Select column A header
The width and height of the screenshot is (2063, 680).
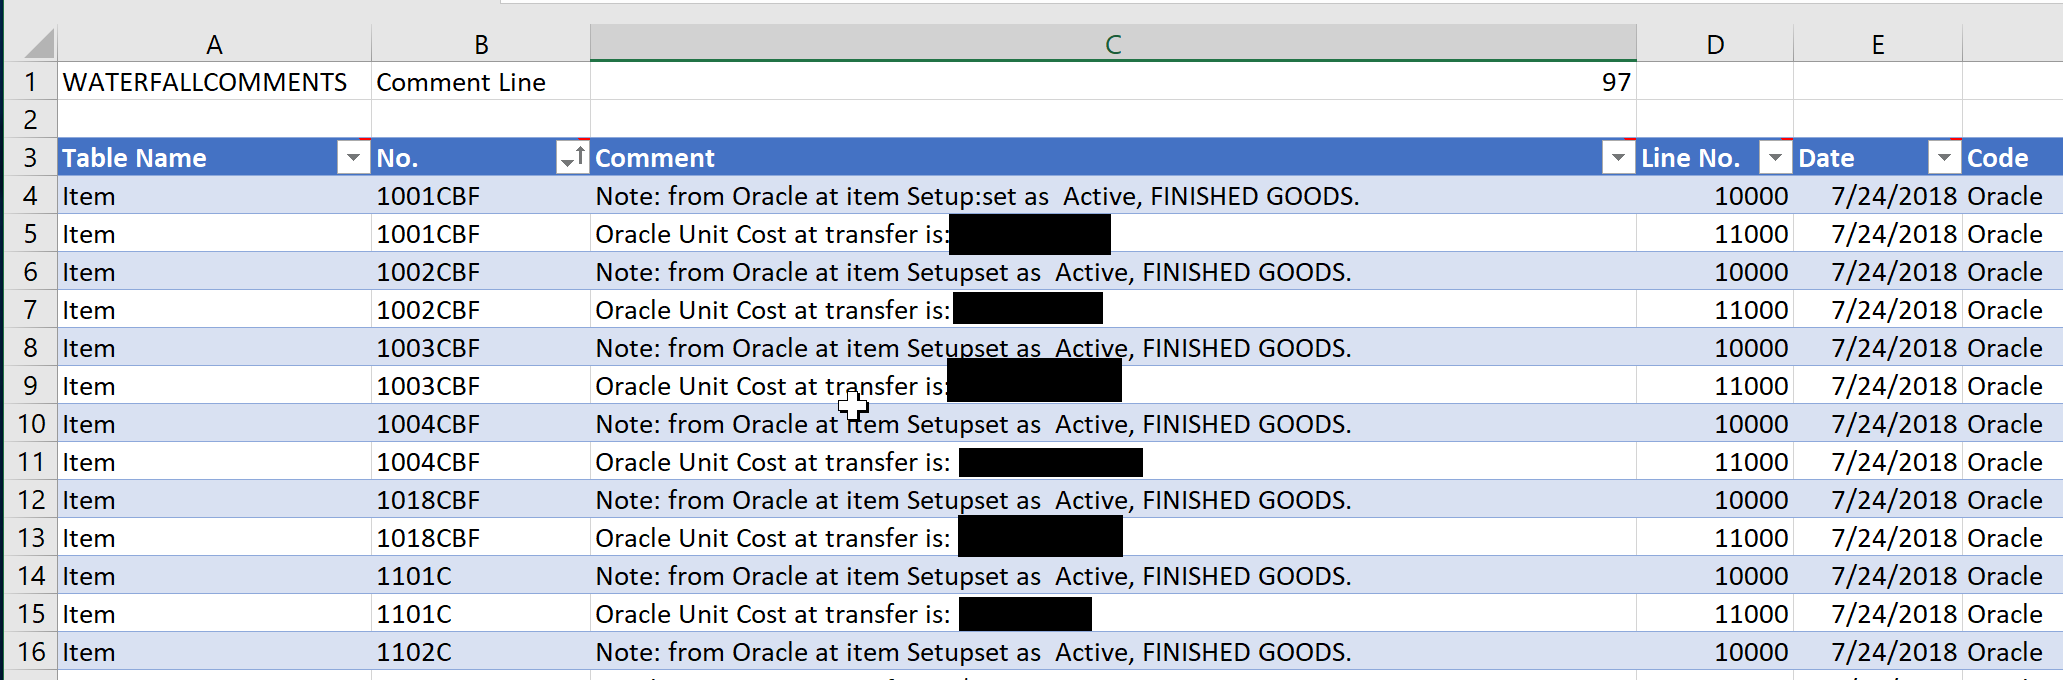click(214, 44)
